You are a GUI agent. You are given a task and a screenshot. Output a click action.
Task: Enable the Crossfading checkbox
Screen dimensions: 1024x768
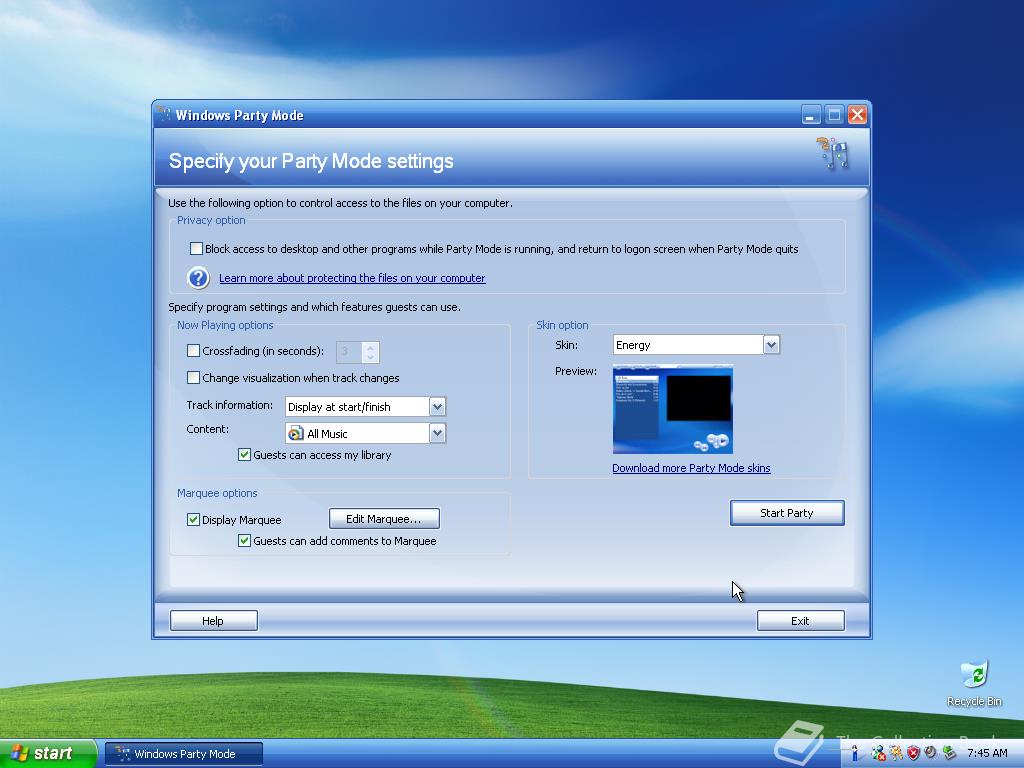pyautogui.click(x=193, y=351)
